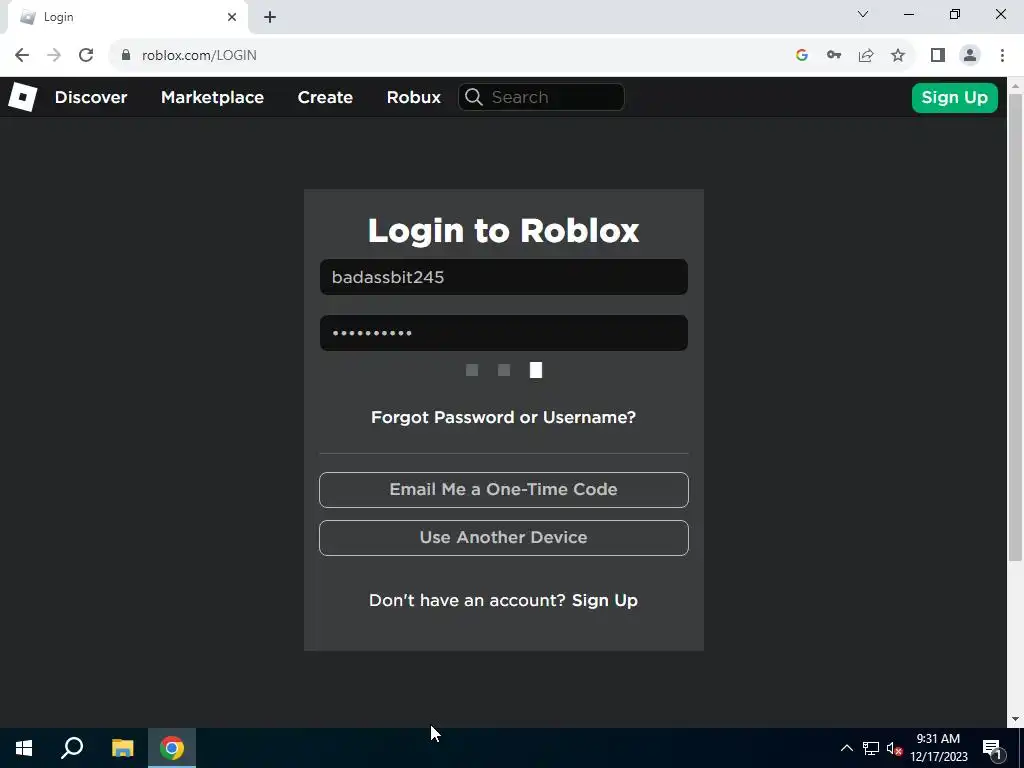The height and width of the screenshot is (768, 1024).
Task: Close the Login tab
Action: click(232, 18)
